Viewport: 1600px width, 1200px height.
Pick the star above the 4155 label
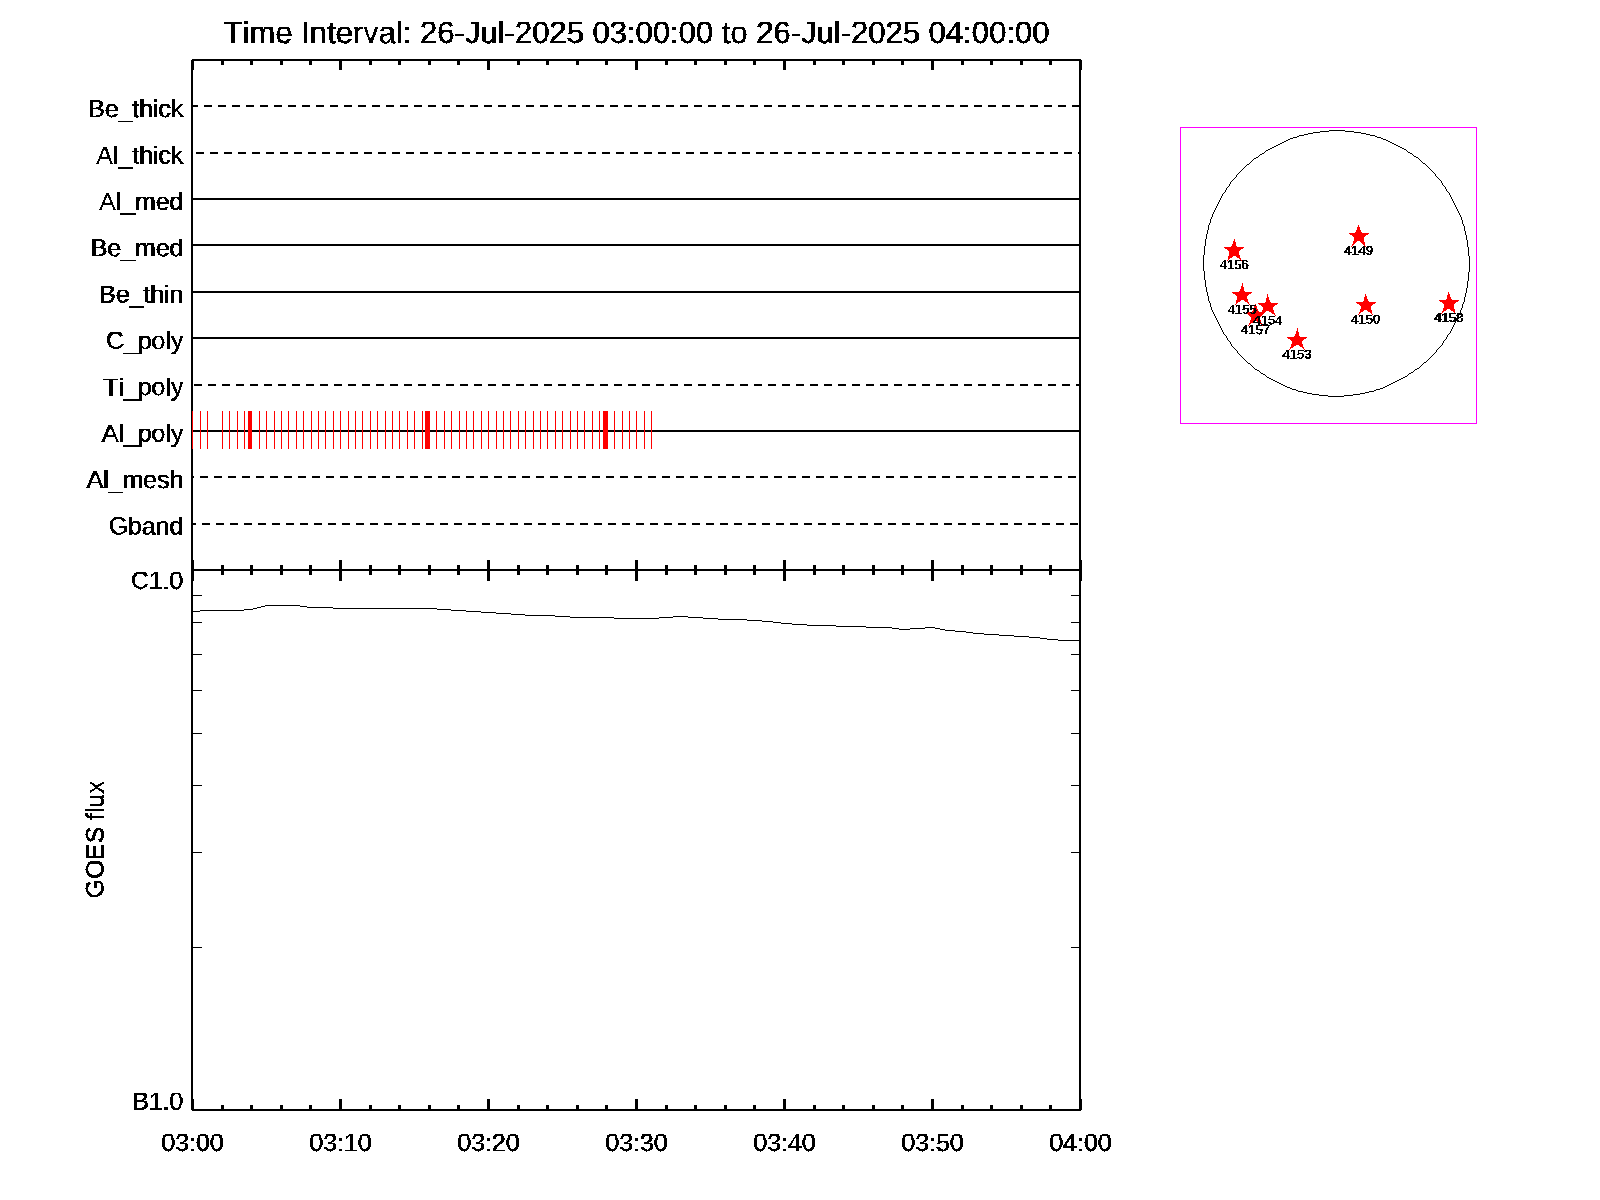point(1242,294)
